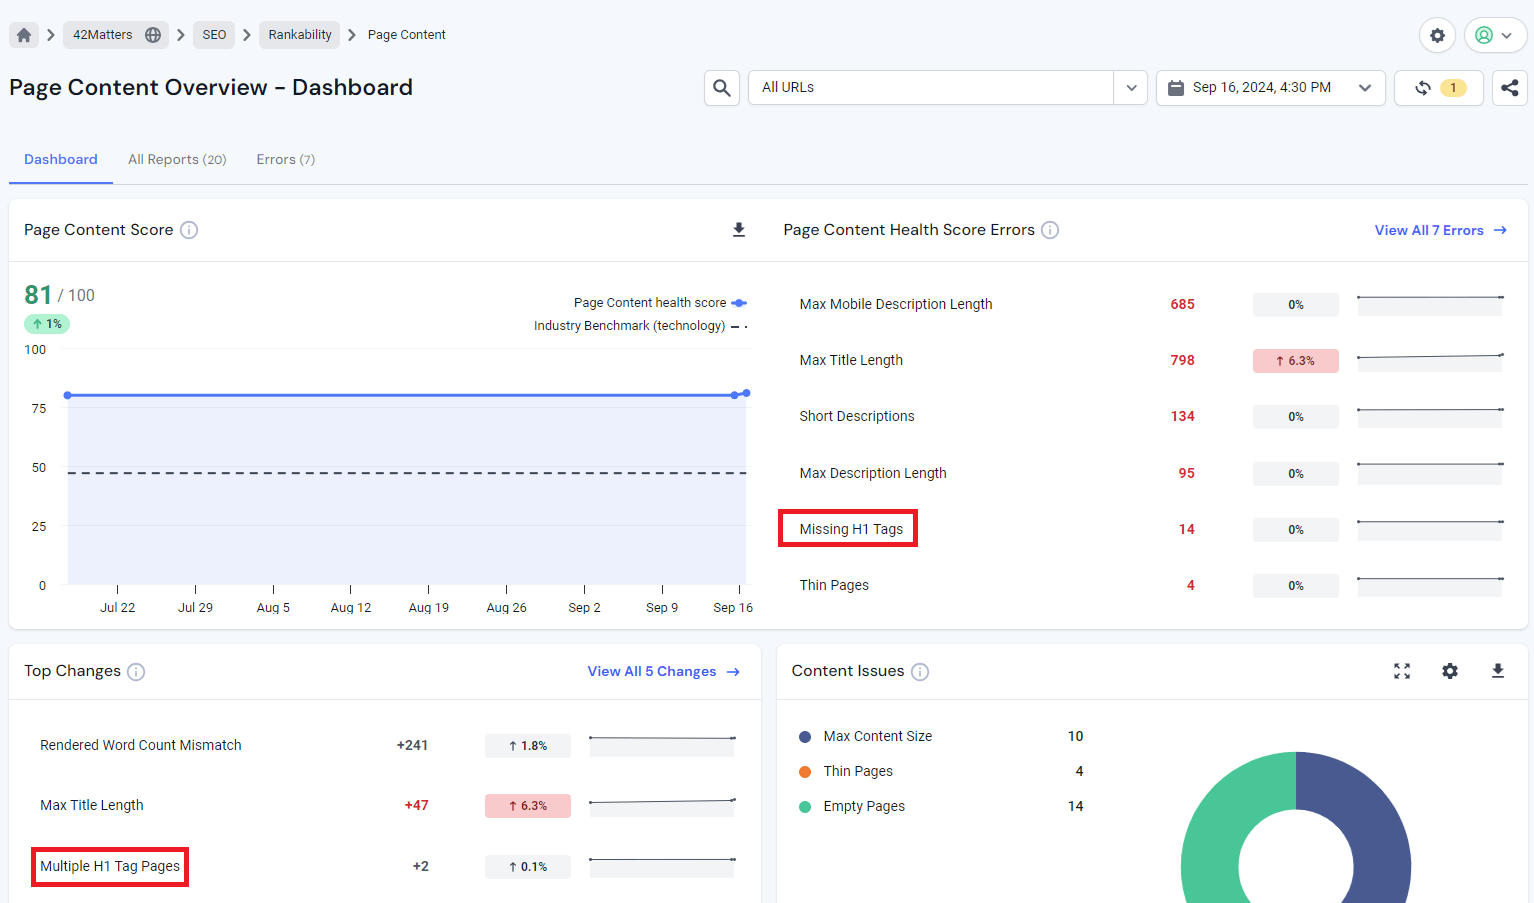Image resolution: width=1534 pixels, height=903 pixels.
Task: Show info for Page Content Score
Action: coord(189,230)
